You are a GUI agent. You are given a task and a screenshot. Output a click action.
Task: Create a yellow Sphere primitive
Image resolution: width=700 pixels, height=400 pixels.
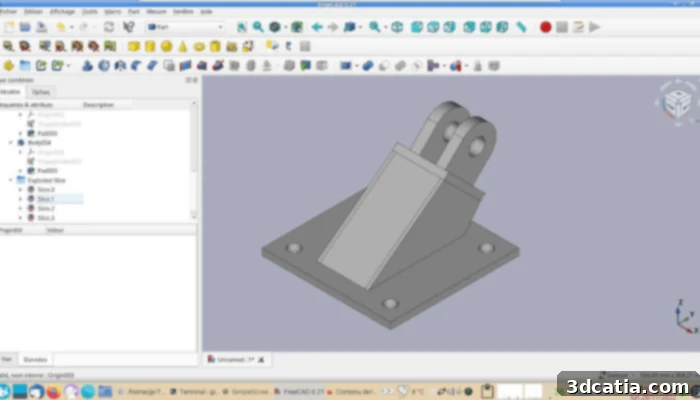(x=167, y=46)
